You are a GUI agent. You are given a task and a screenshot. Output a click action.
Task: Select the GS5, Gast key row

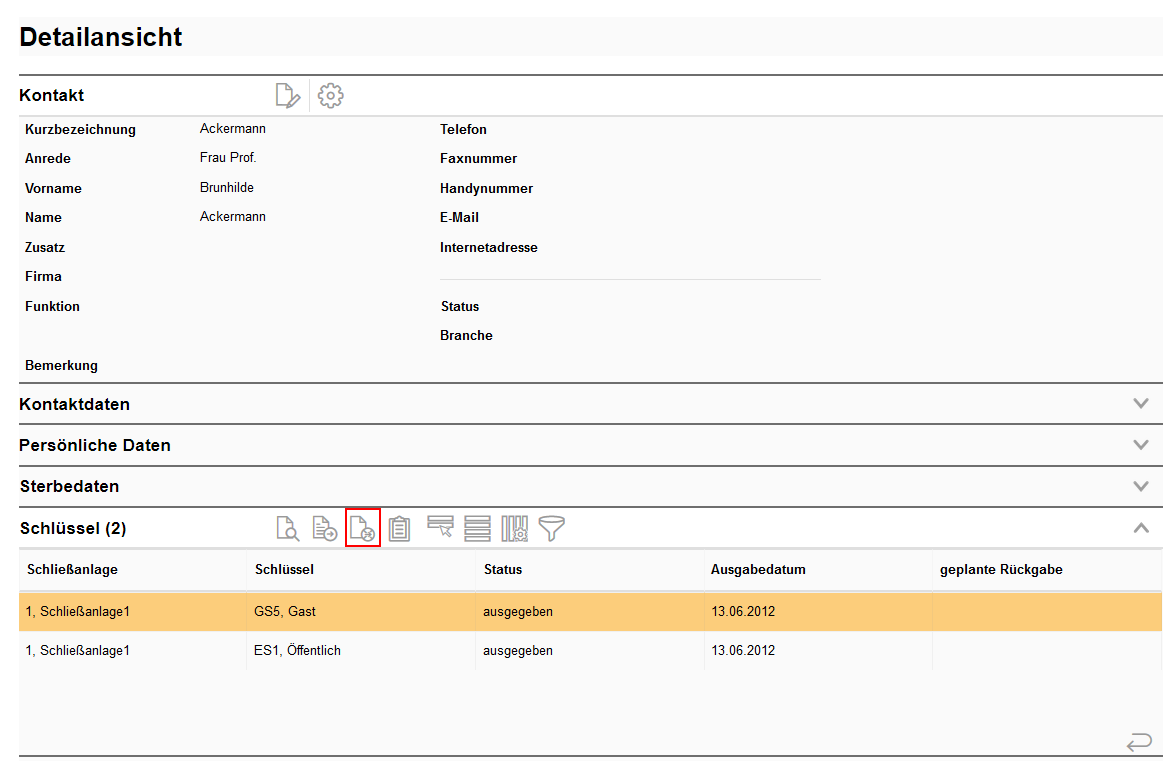(285, 611)
